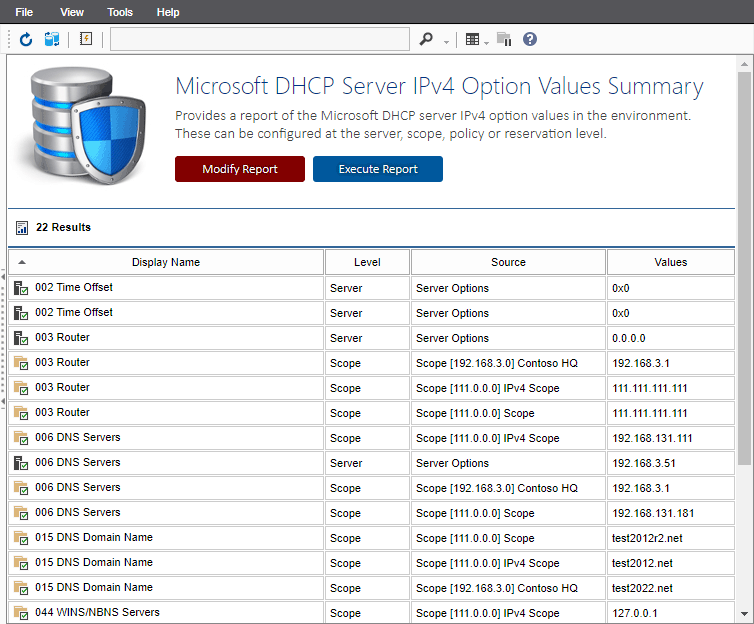
Task: Select the value cell test2022.net
Action: (x=671, y=588)
